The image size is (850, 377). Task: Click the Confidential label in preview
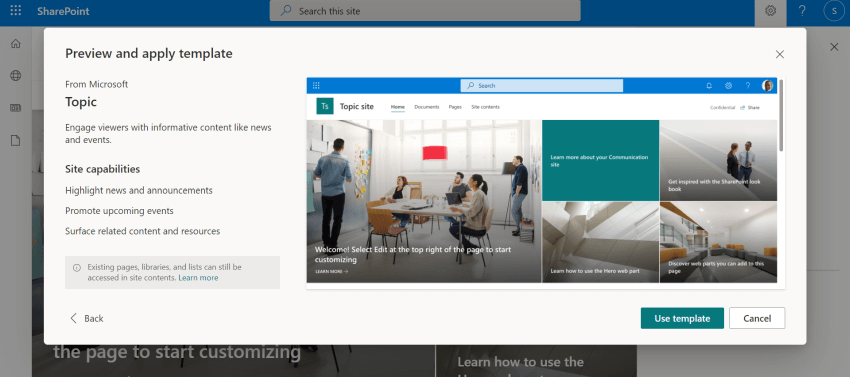point(723,107)
